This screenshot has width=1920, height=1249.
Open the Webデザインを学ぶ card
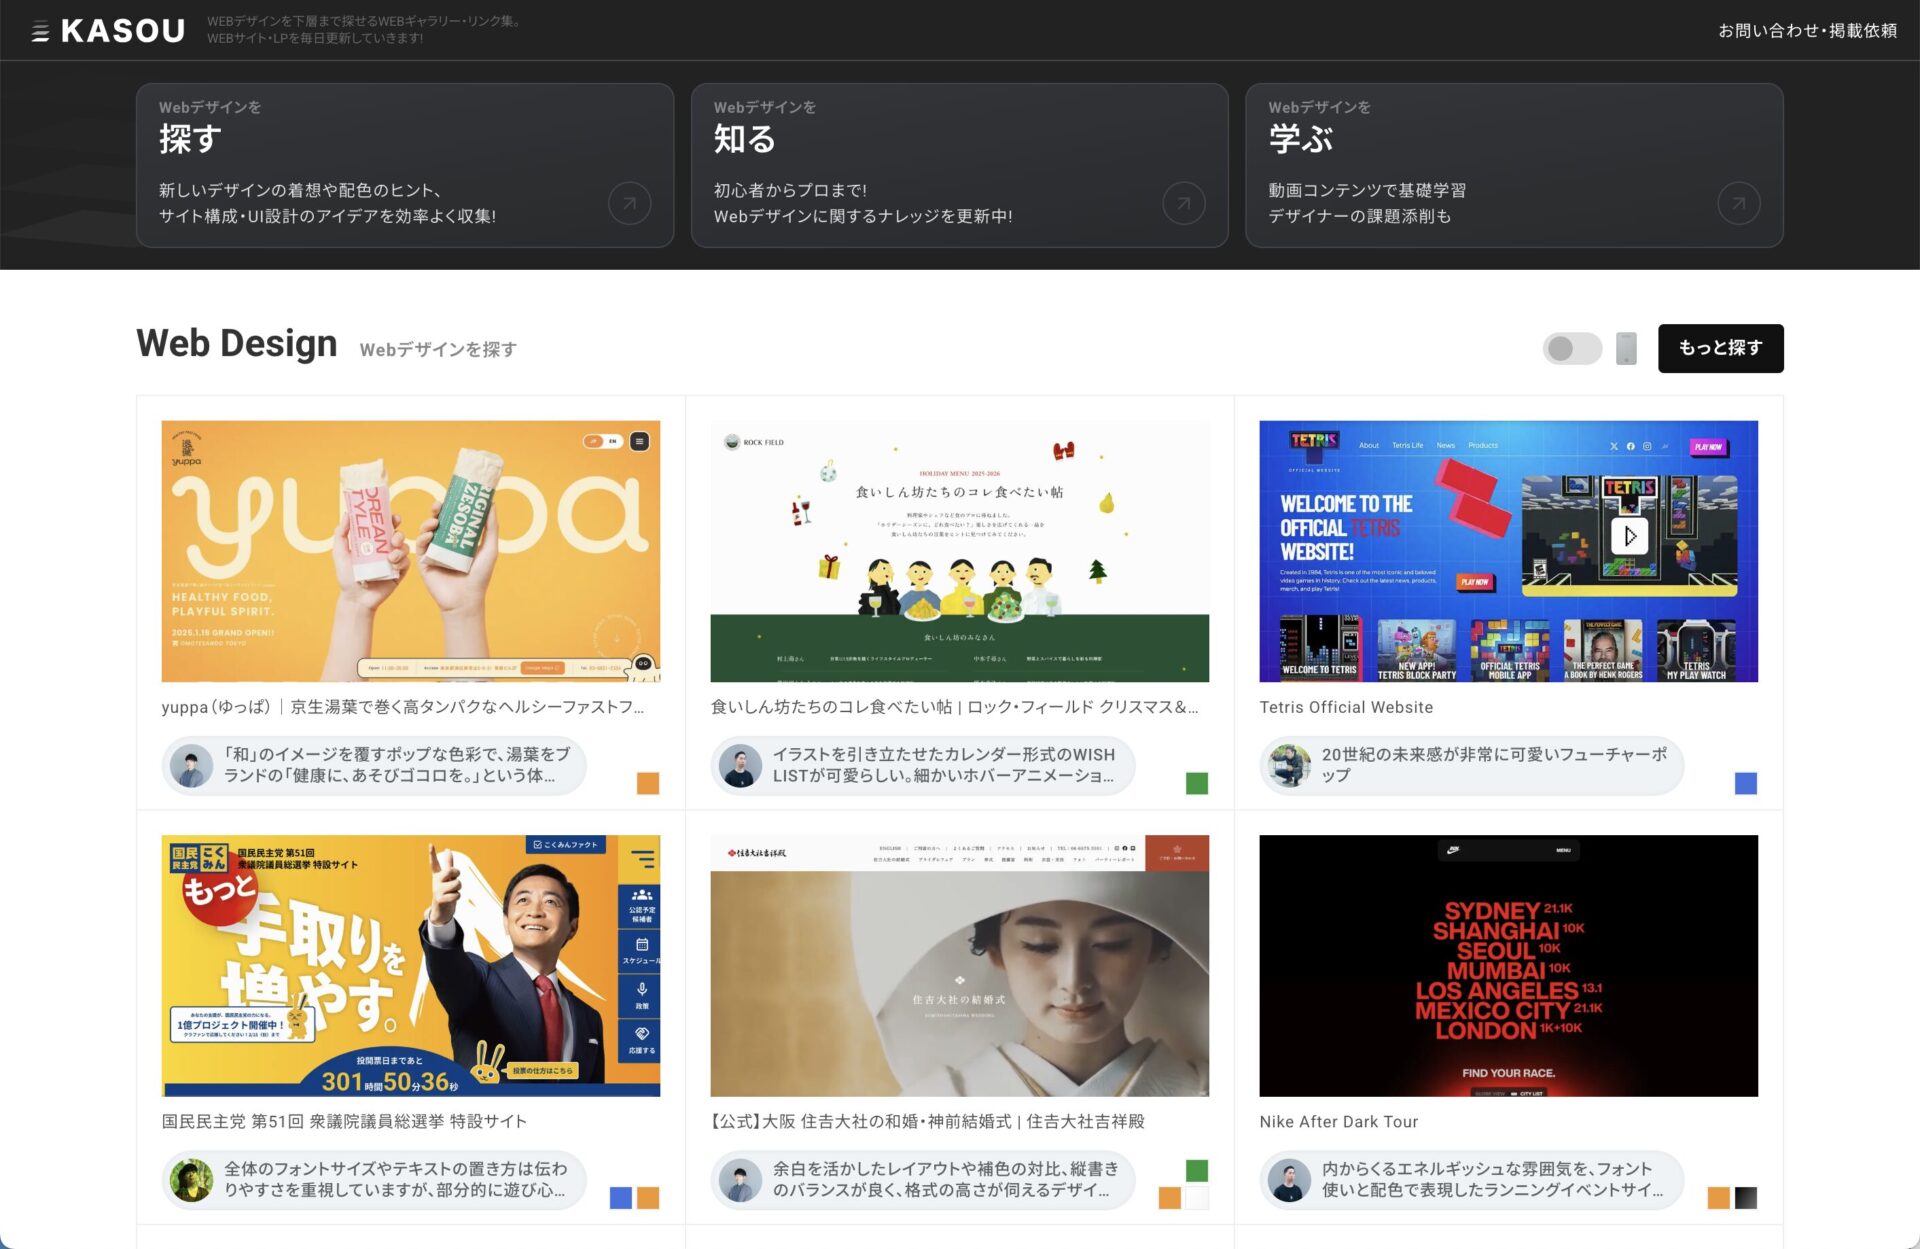(1513, 165)
